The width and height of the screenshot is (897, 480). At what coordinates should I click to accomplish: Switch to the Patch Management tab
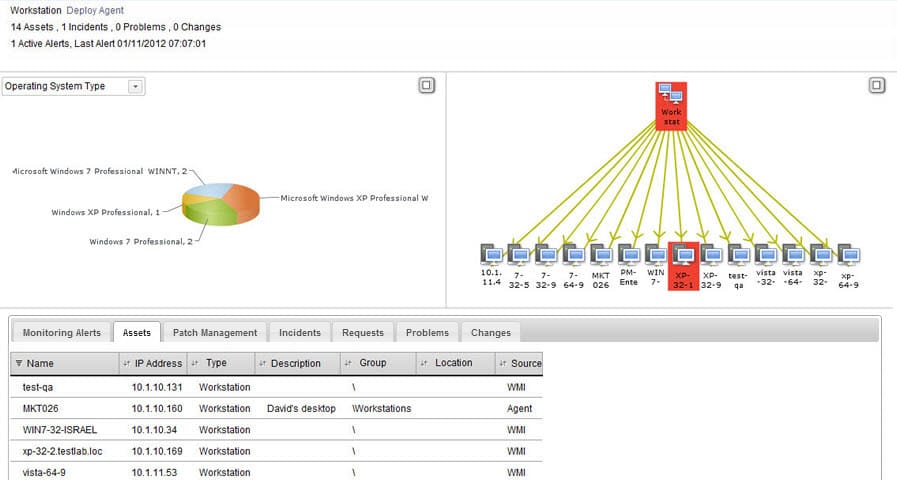click(214, 332)
